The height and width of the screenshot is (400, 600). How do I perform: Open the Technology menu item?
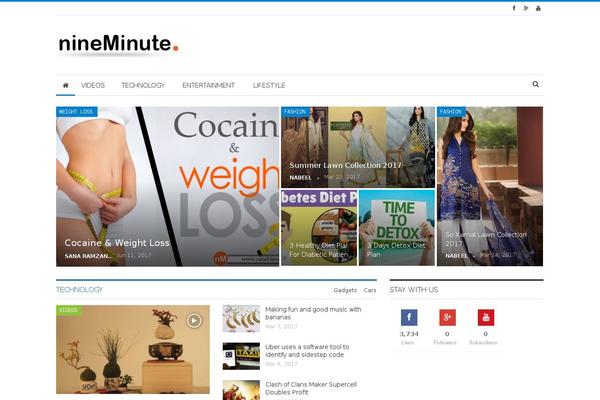pos(143,85)
